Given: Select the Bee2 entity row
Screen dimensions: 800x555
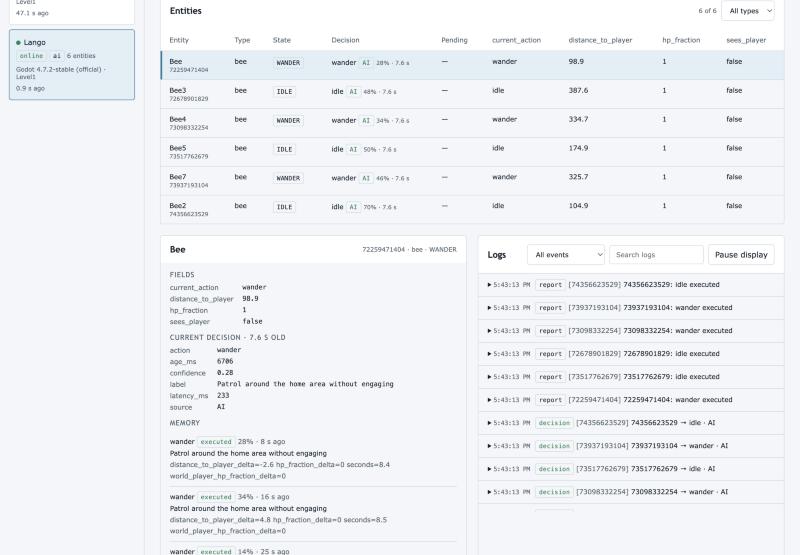Looking at the screenshot, I should point(472,209).
